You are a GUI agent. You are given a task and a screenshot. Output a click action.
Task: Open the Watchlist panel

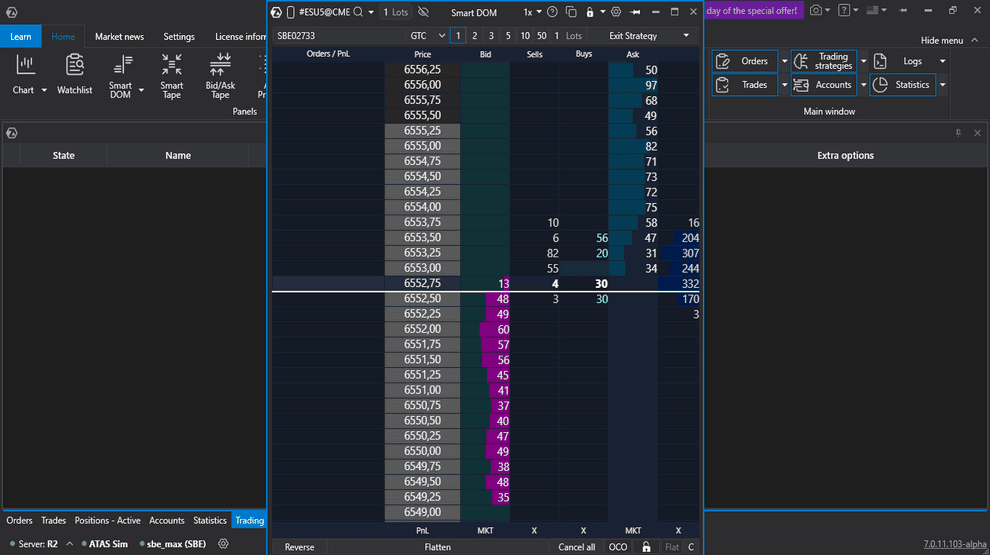(x=74, y=66)
